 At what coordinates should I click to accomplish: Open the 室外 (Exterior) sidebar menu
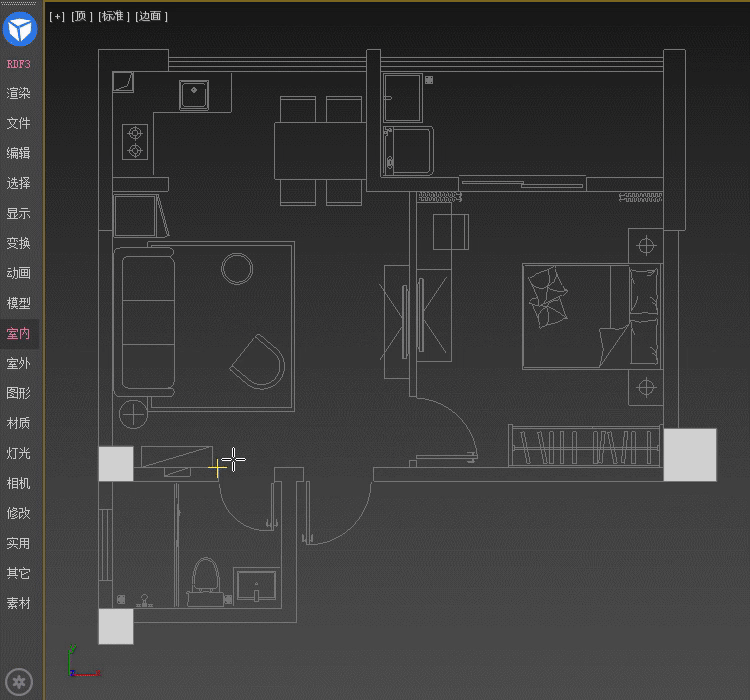(x=19, y=364)
